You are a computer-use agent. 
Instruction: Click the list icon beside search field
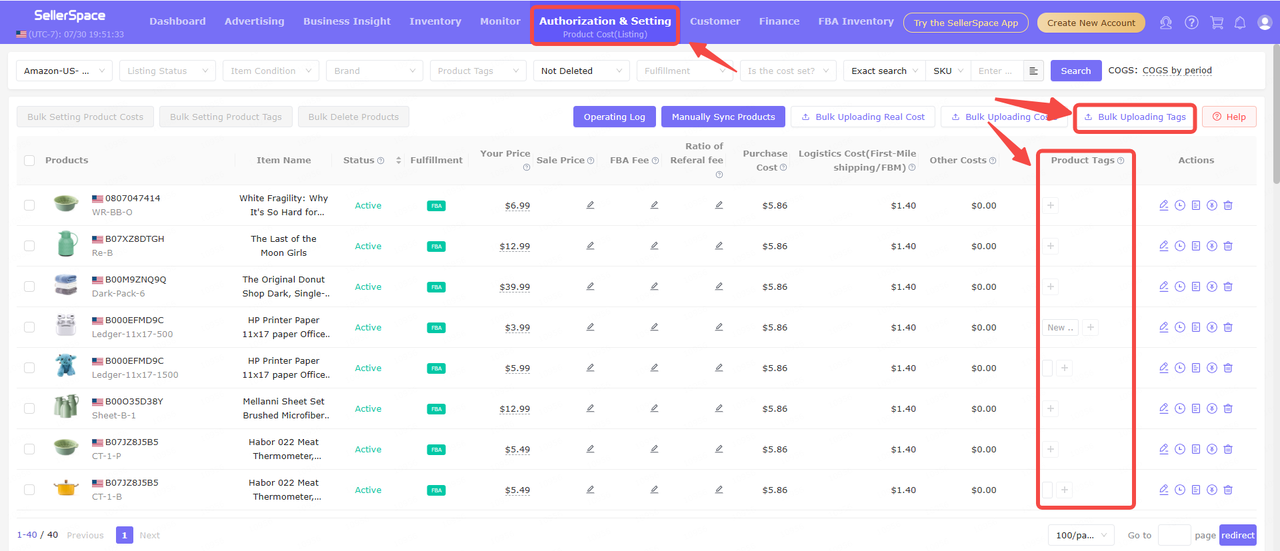pyautogui.click(x=1034, y=71)
